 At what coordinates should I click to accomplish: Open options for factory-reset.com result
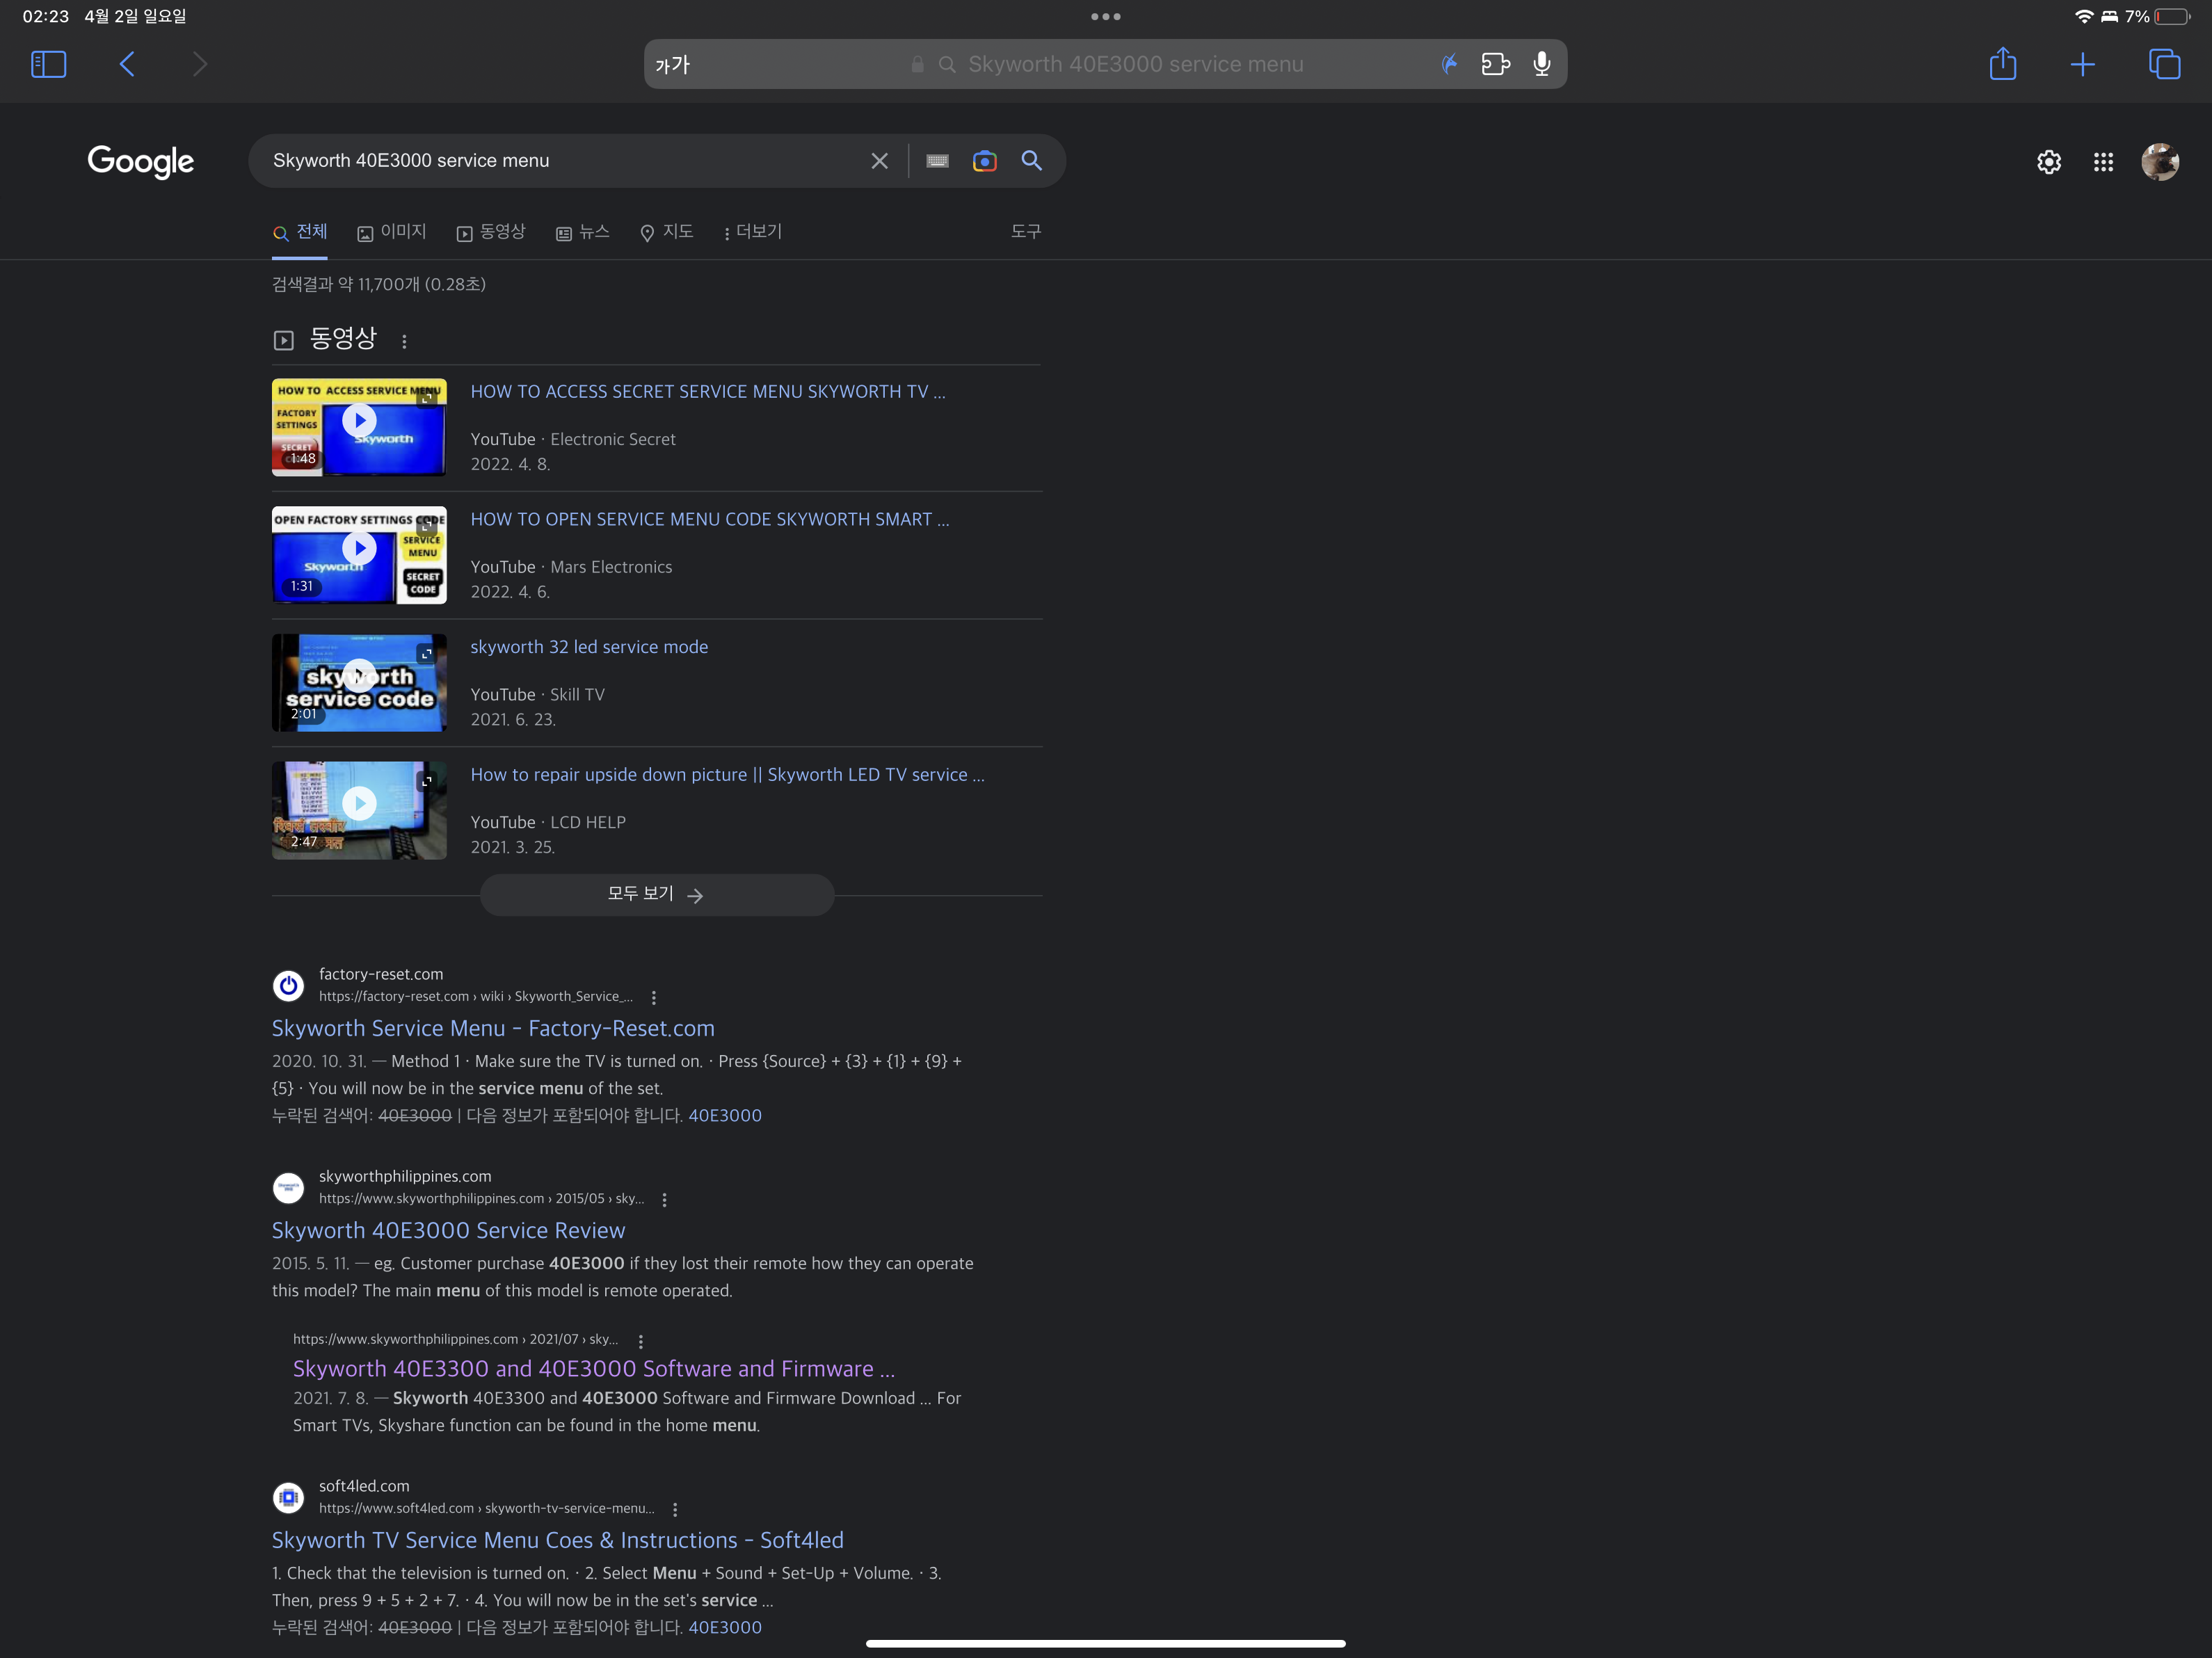click(x=654, y=997)
